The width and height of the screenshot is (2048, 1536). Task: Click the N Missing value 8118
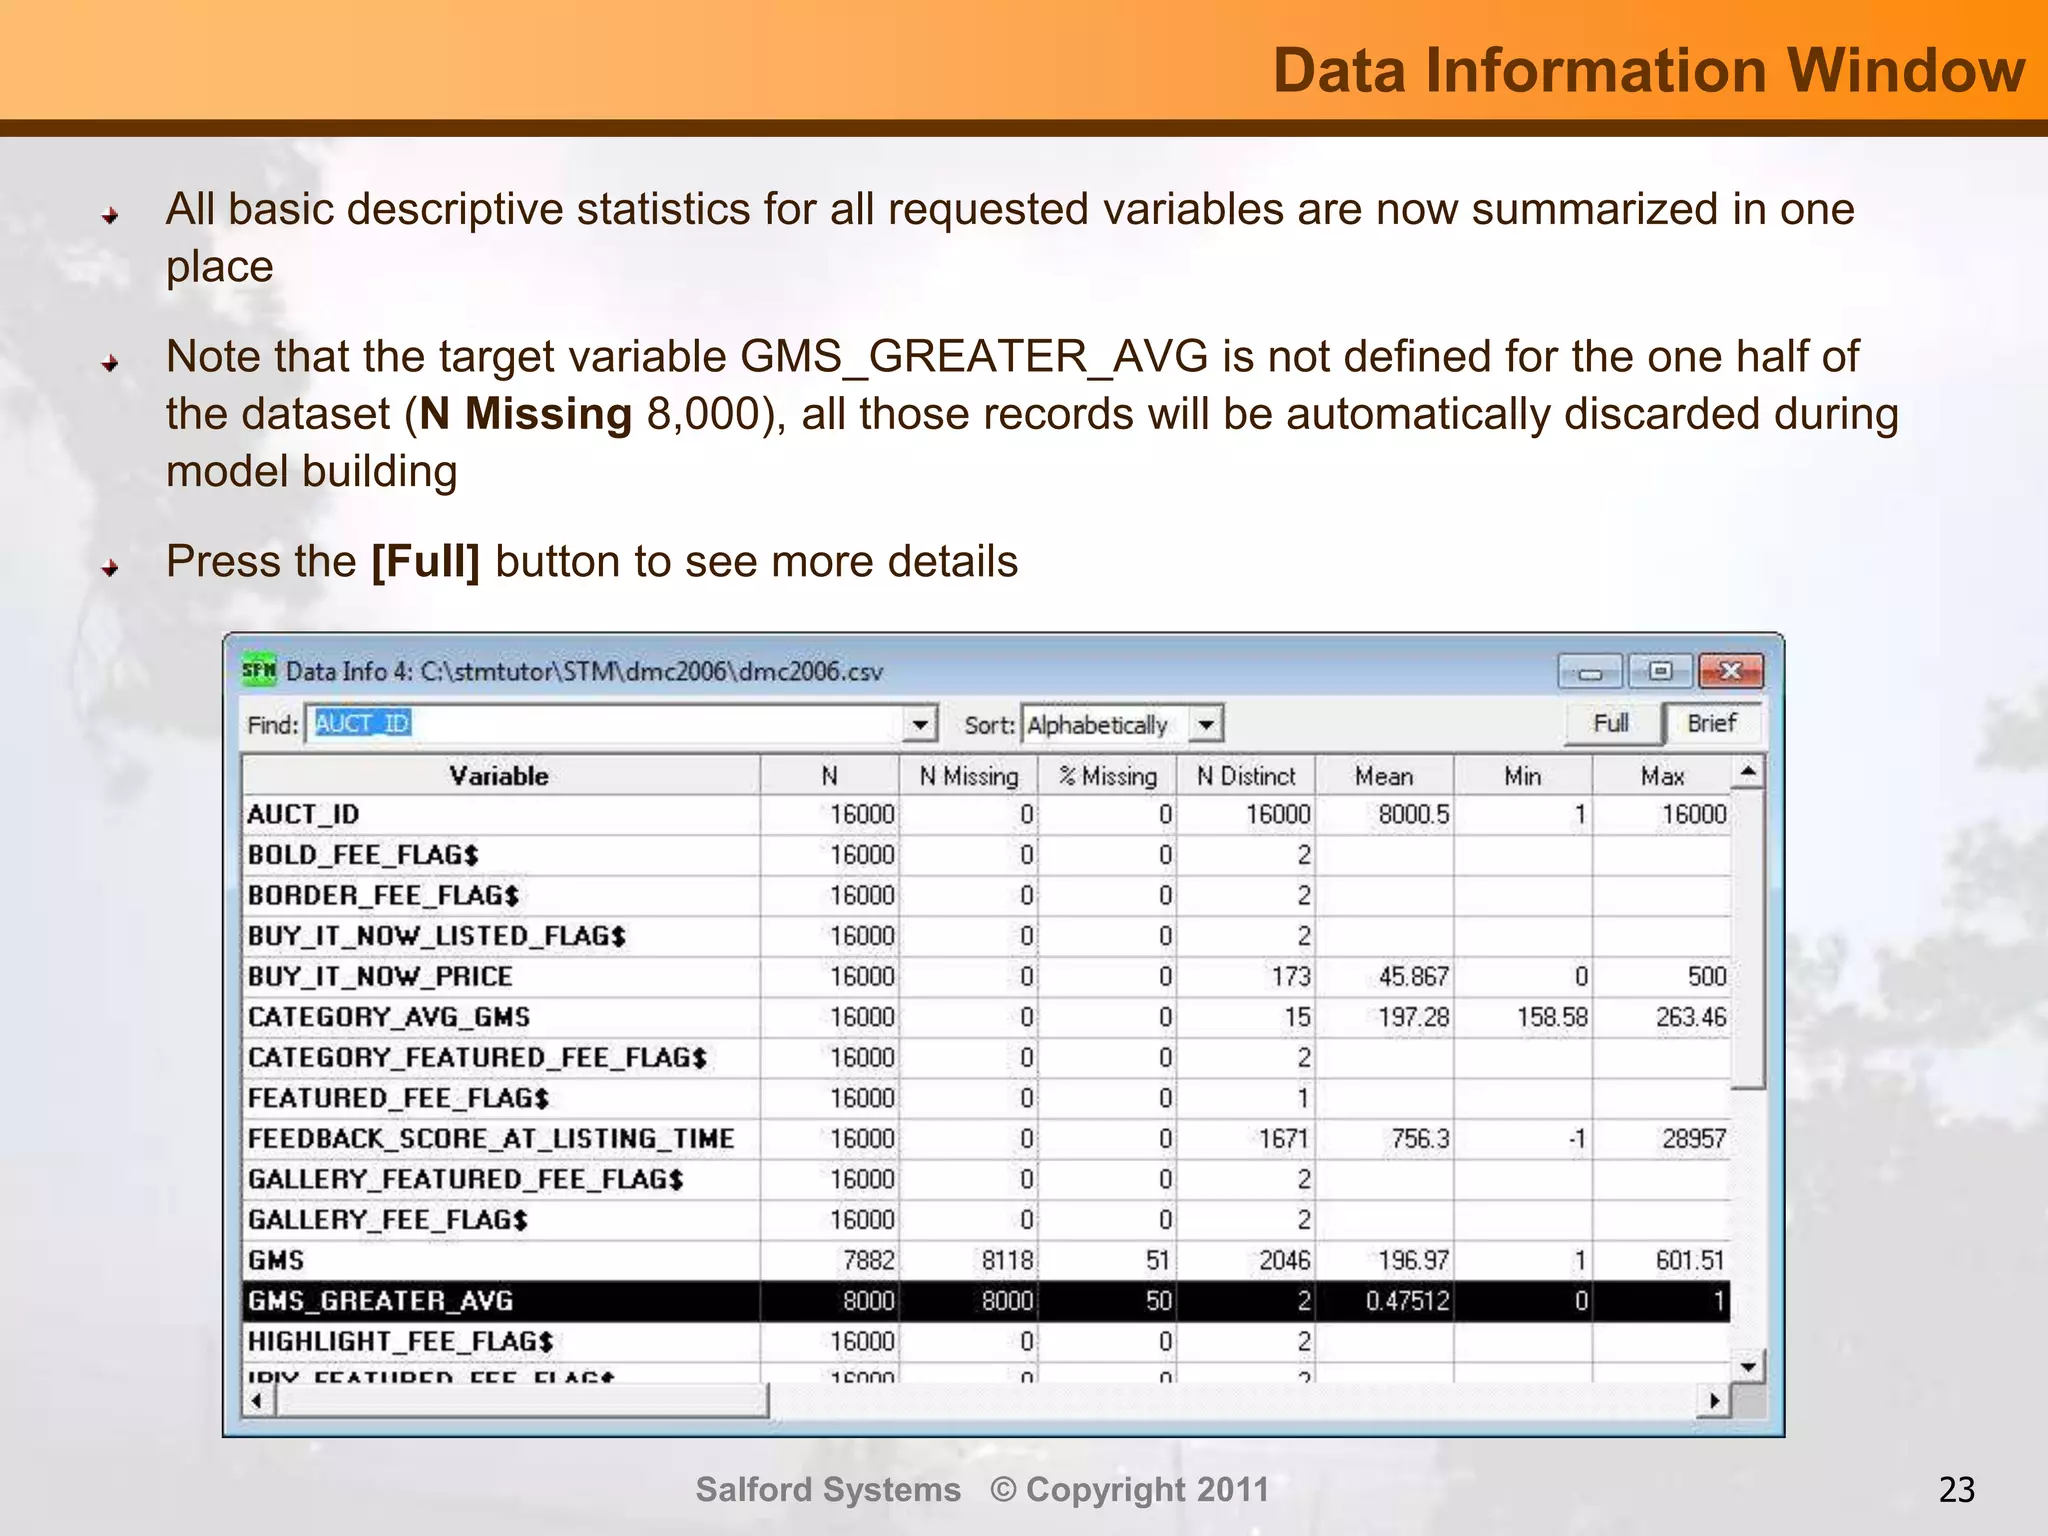click(x=1007, y=1261)
